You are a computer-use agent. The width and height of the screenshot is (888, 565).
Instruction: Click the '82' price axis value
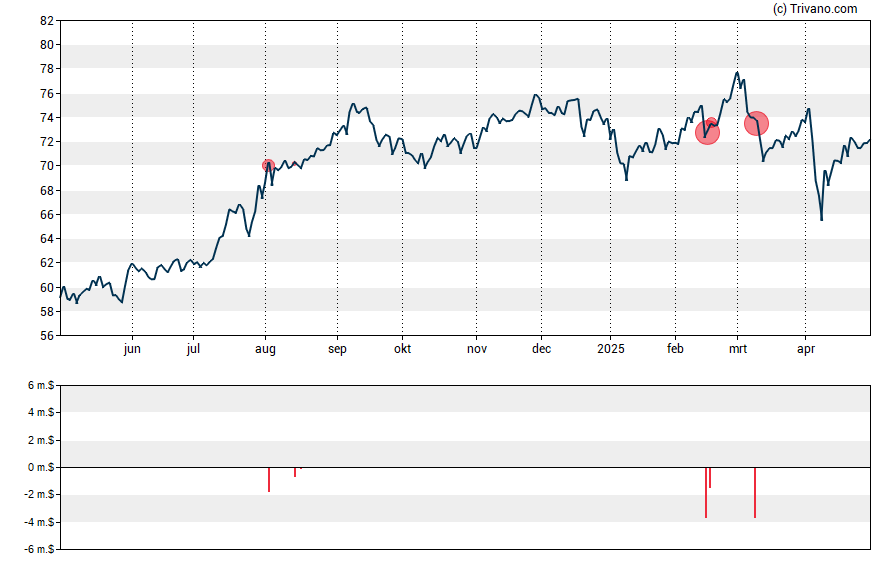tap(47, 21)
